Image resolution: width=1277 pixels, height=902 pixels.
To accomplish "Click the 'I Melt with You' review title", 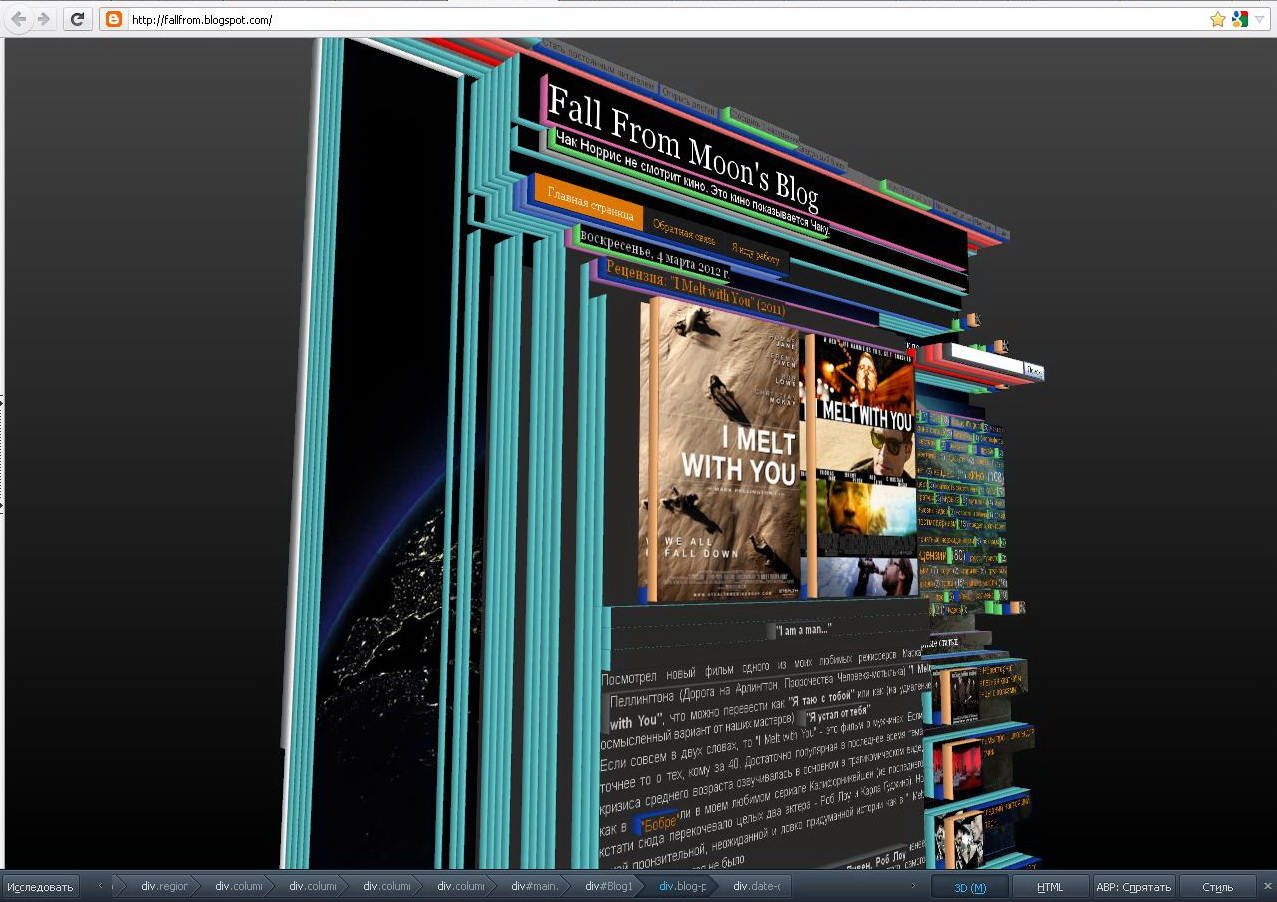I will (695, 289).
